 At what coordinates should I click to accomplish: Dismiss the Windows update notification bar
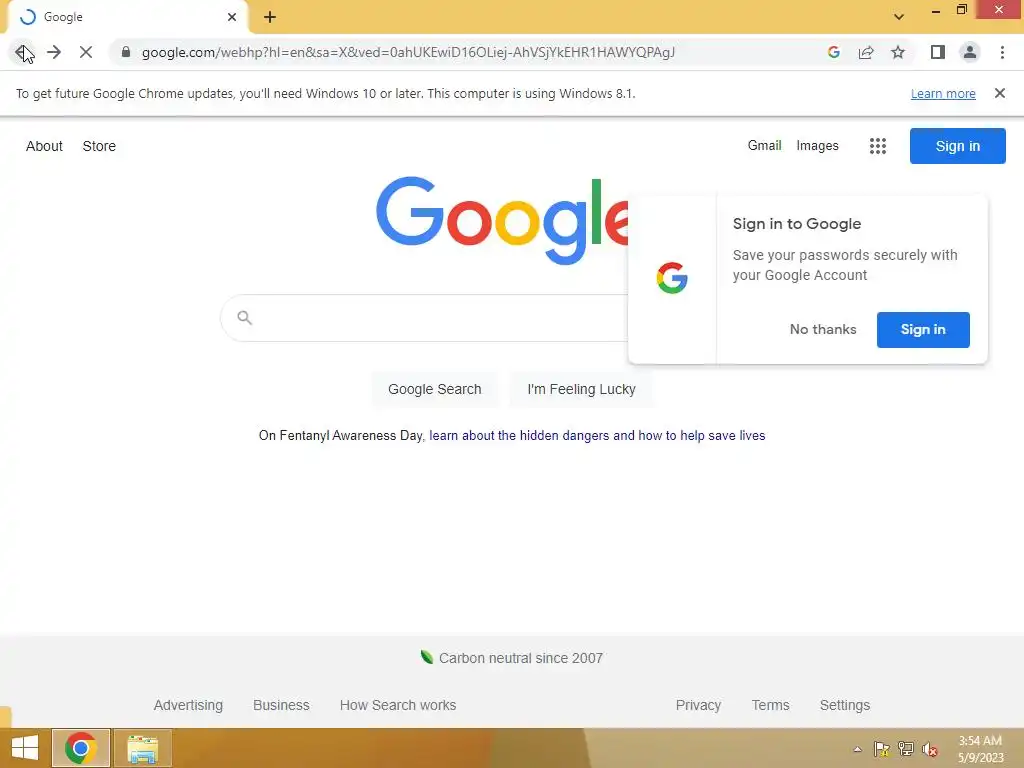tap(999, 93)
